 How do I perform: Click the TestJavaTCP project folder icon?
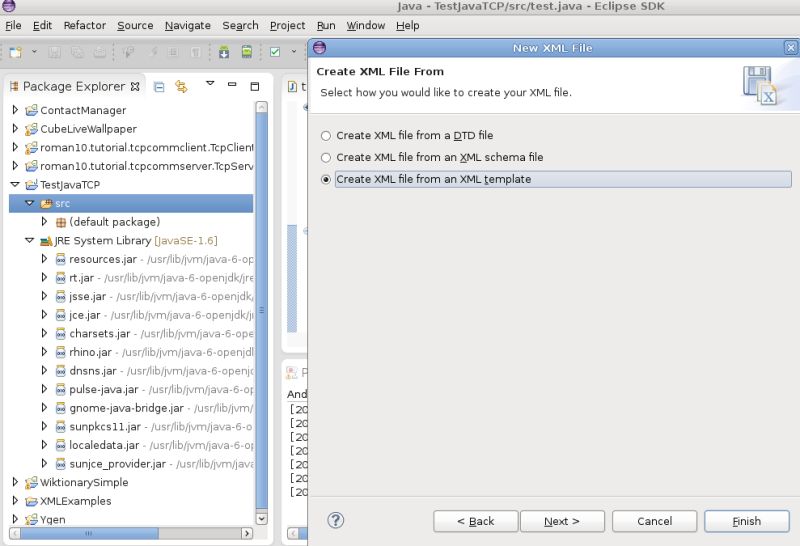click(x=32, y=185)
